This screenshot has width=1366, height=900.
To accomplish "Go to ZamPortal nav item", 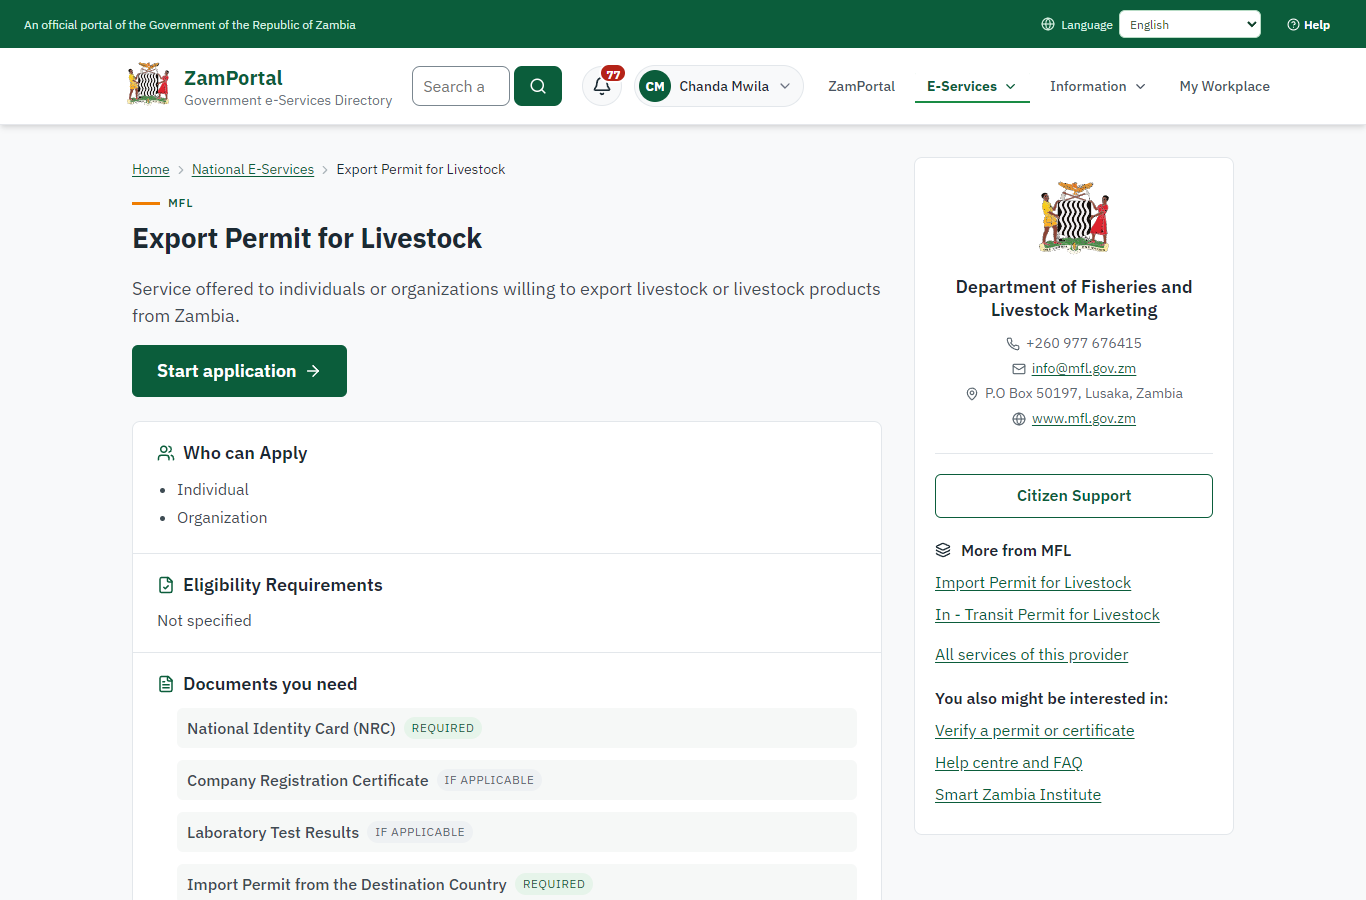I will (862, 87).
